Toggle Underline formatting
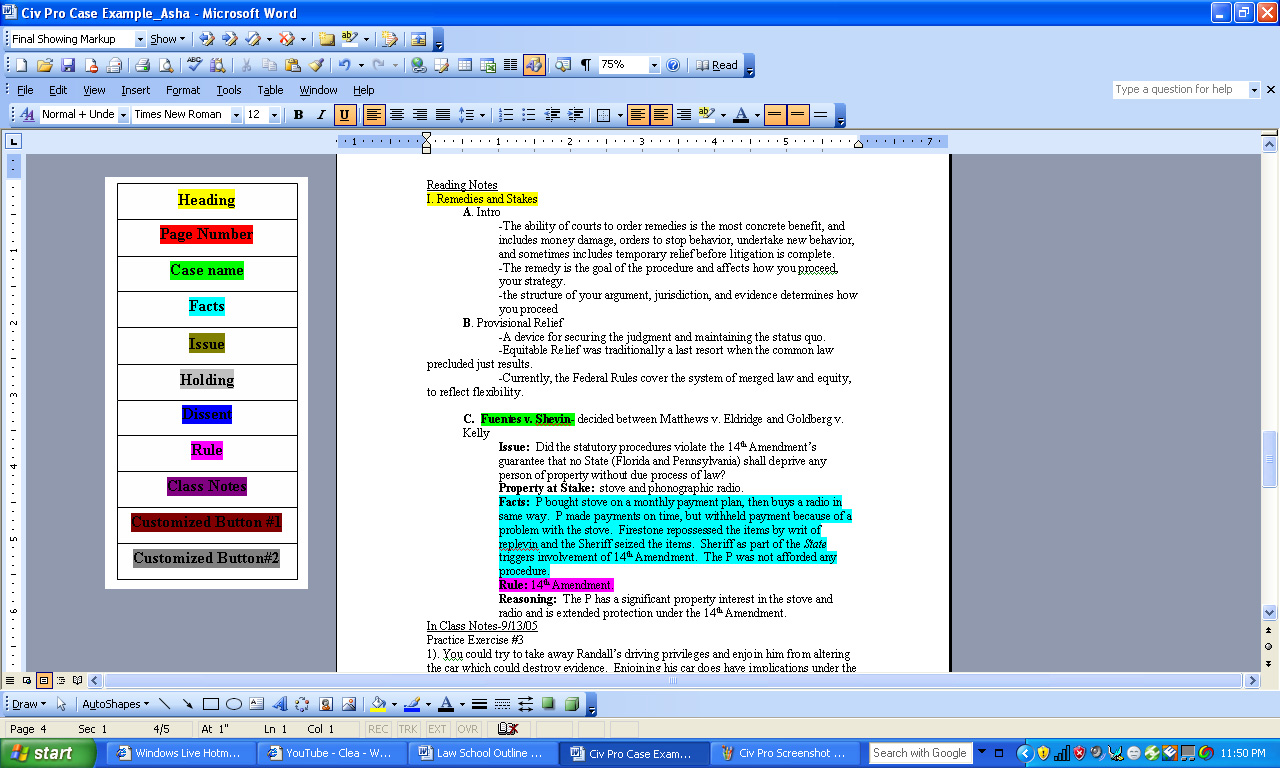Viewport: 1280px width, 768px height. point(344,115)
